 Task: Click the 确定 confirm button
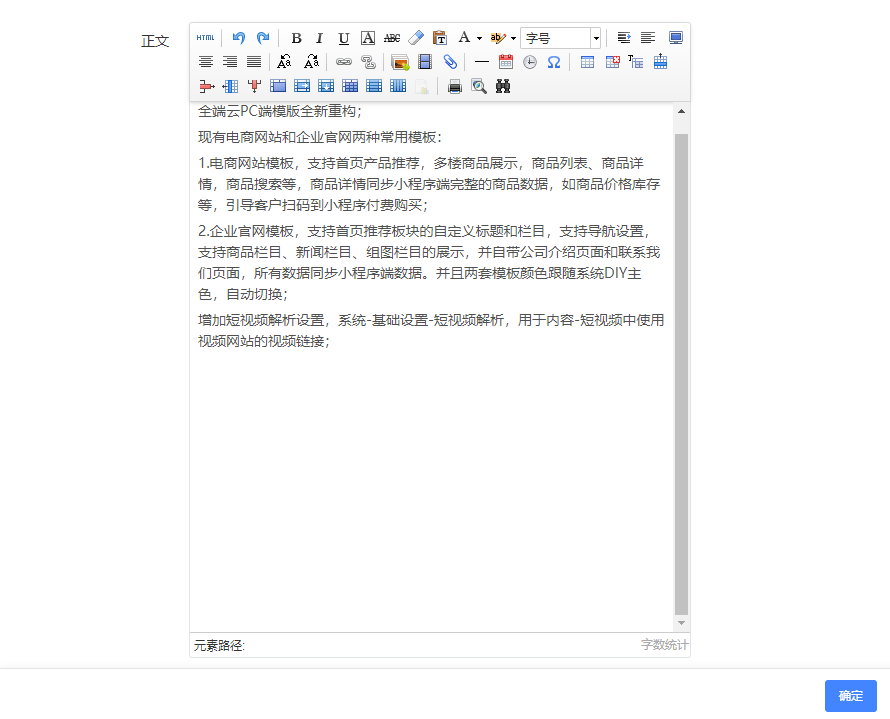point(850,696)
